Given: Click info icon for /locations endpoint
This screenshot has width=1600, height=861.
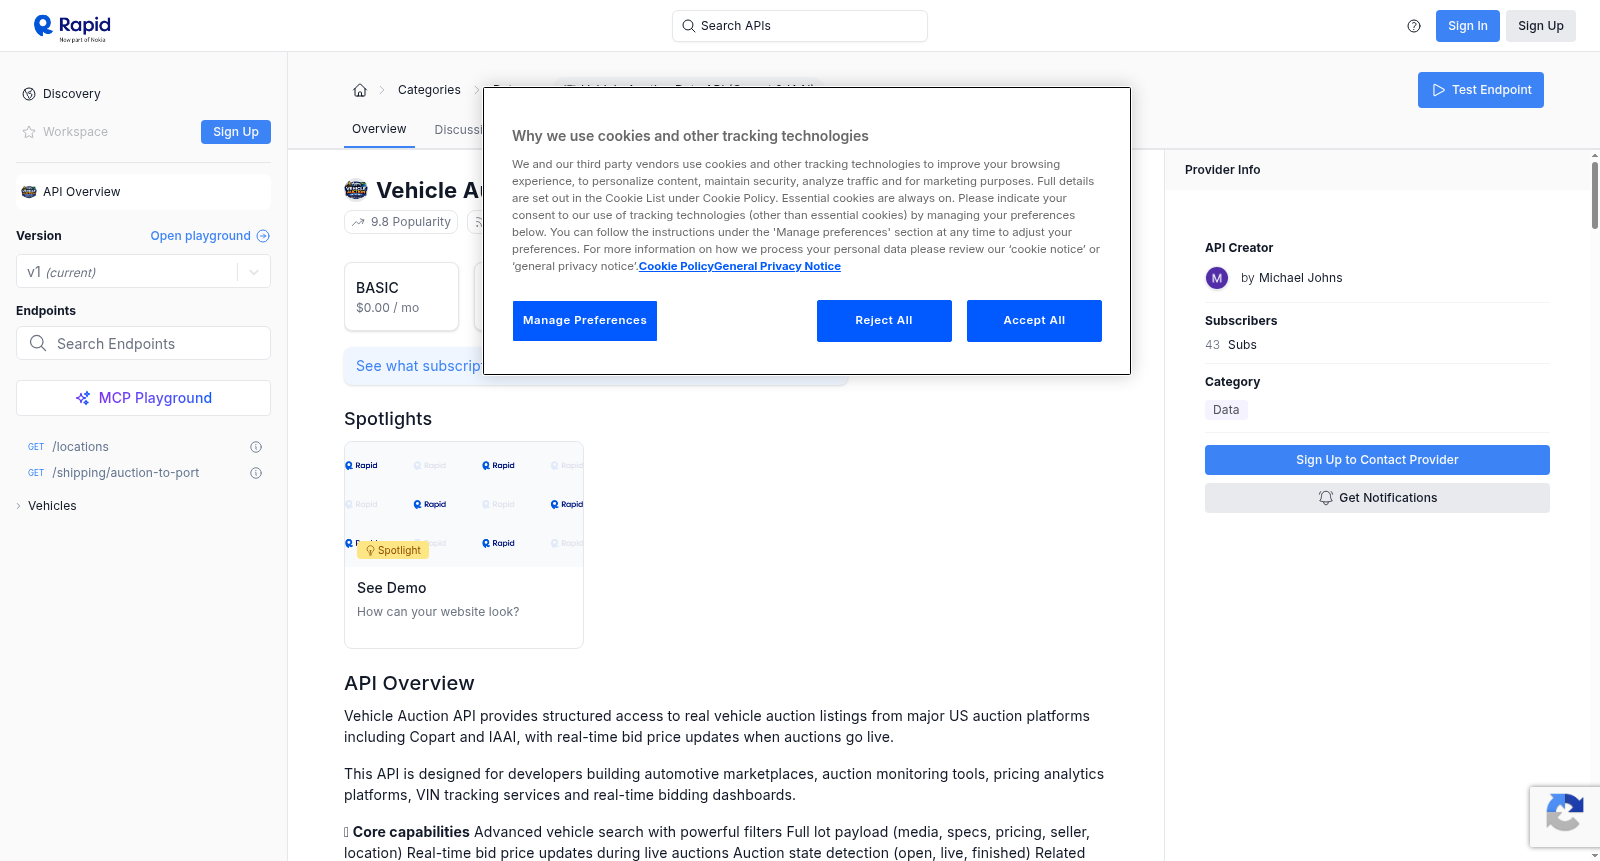Looking at the screenshot, I should point(256,447).
